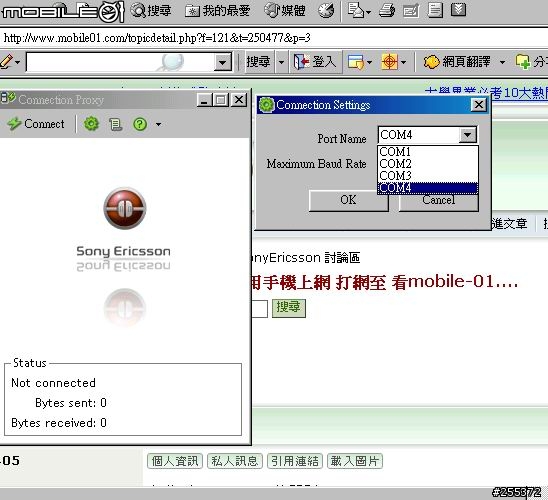Select COM1 from the port list
Image resolution: width=548 pixels, height=500 pixels.
[427, 152]
